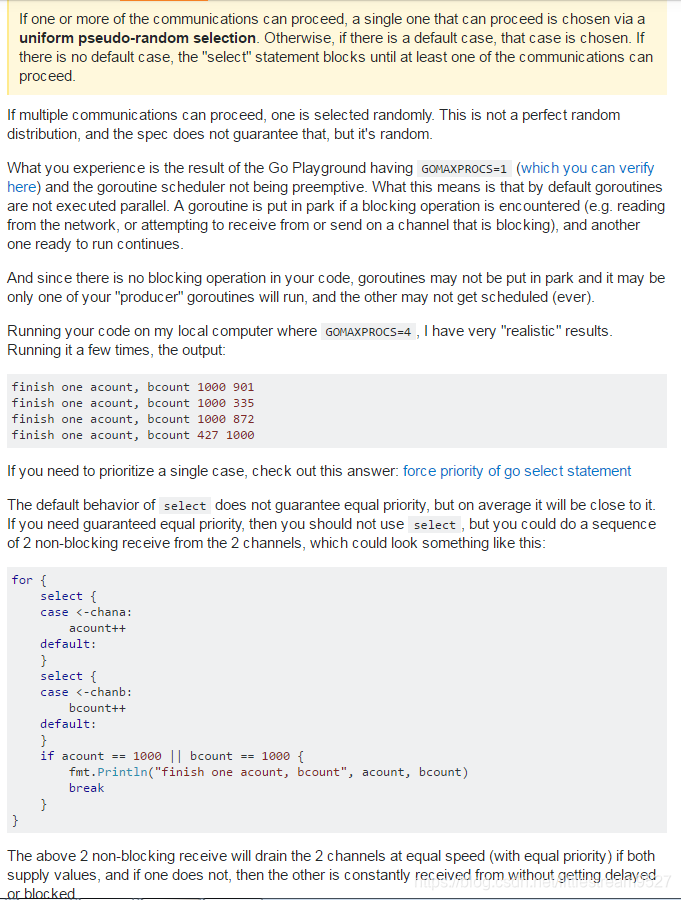Follow the 'here' link about GOMAXPROCS
This screenshot has width=681, height=900.
[x=22, y=187]
